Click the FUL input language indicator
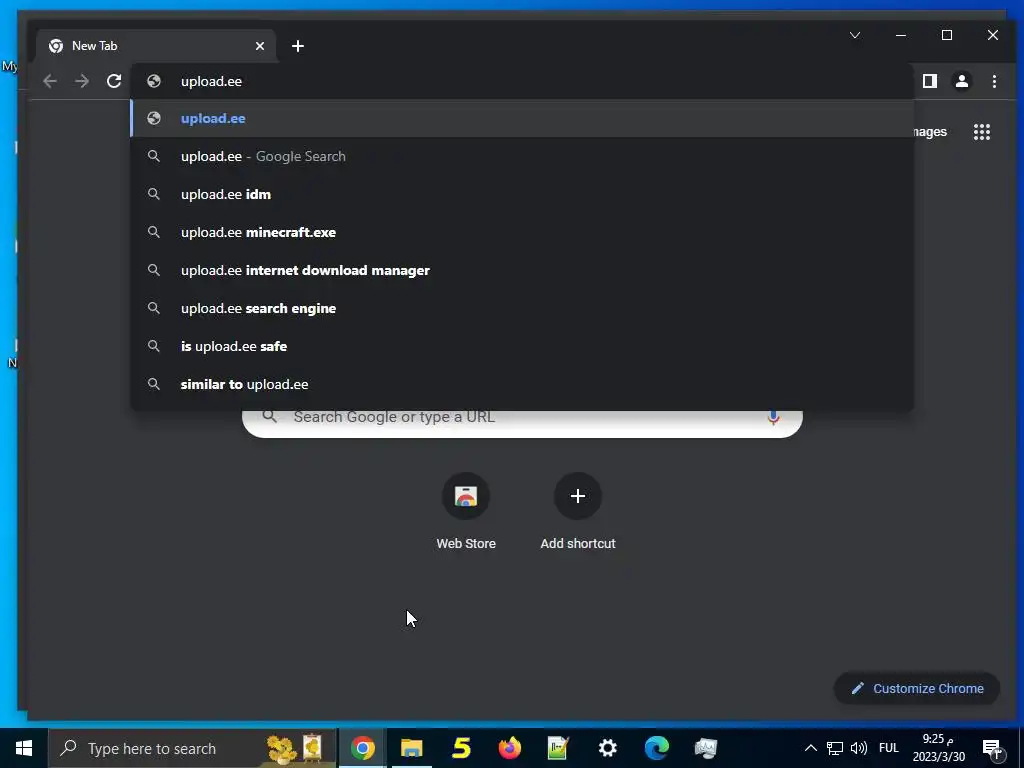Viewport: 1024px width, 768px height. click(x=889, y=748)
